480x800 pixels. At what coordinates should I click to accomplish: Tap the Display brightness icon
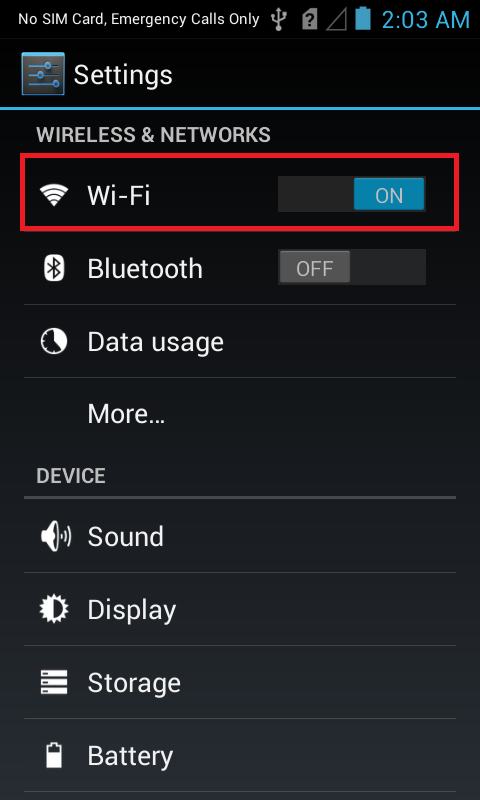pyautogui.click(x=54, y=609)
